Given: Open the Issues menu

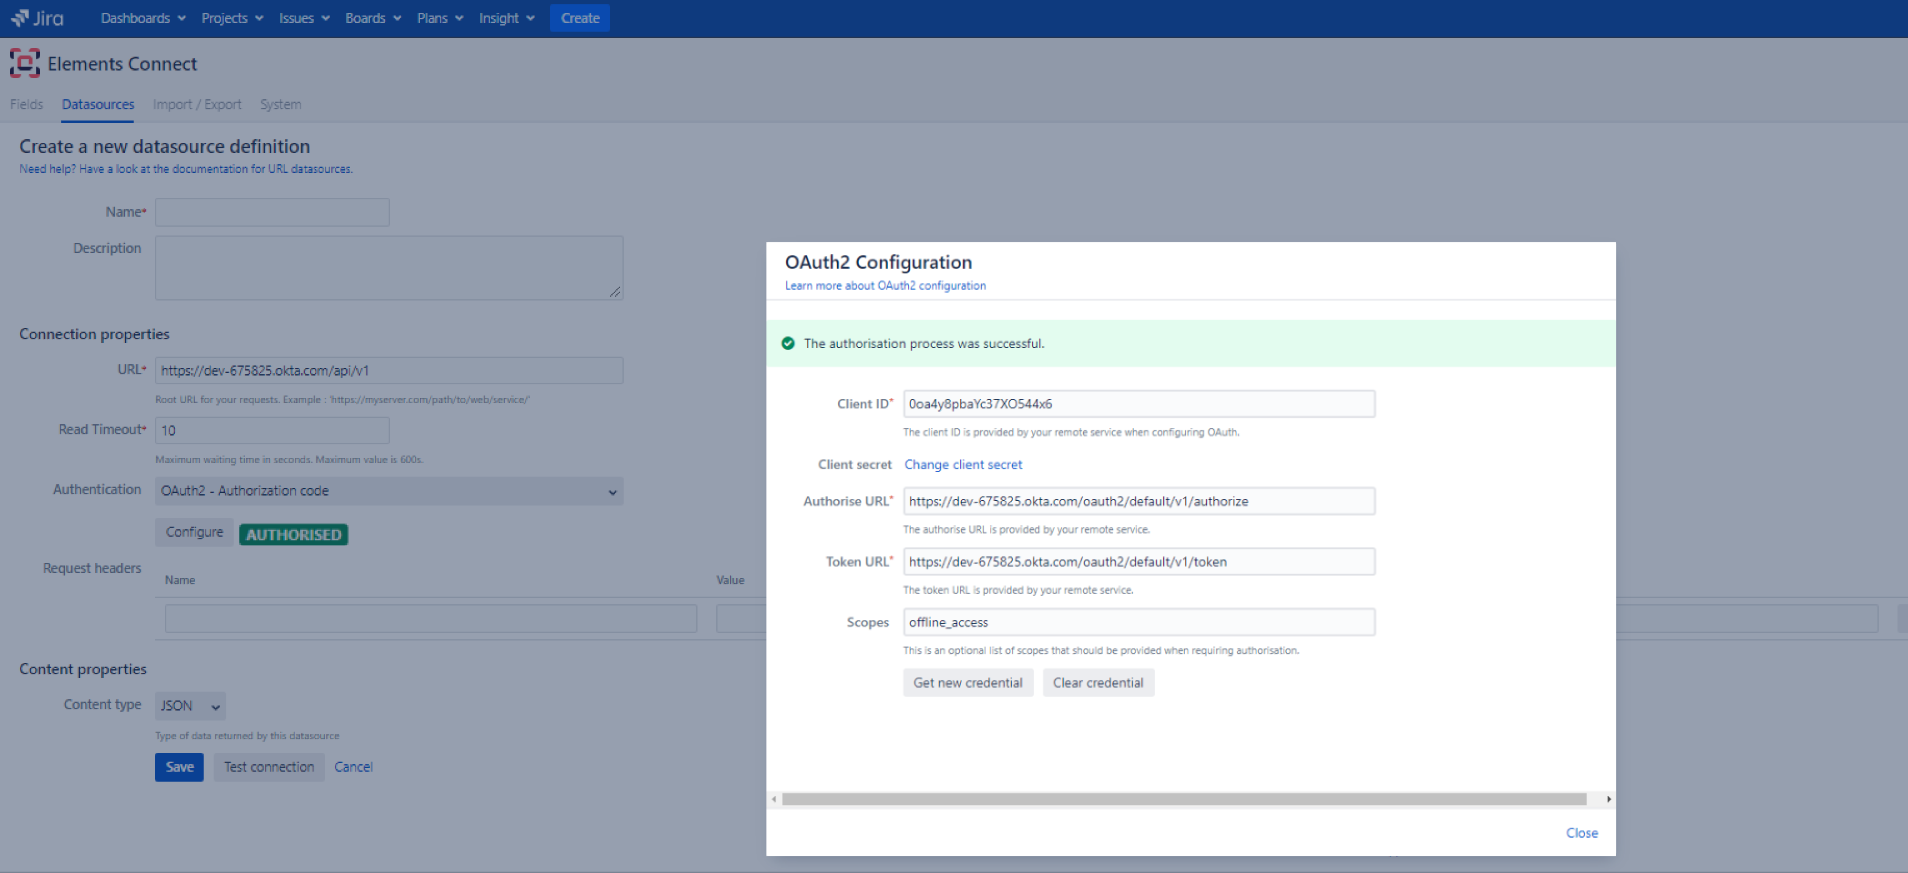Looking at the screenshot, I should click(x=304, y=18).
